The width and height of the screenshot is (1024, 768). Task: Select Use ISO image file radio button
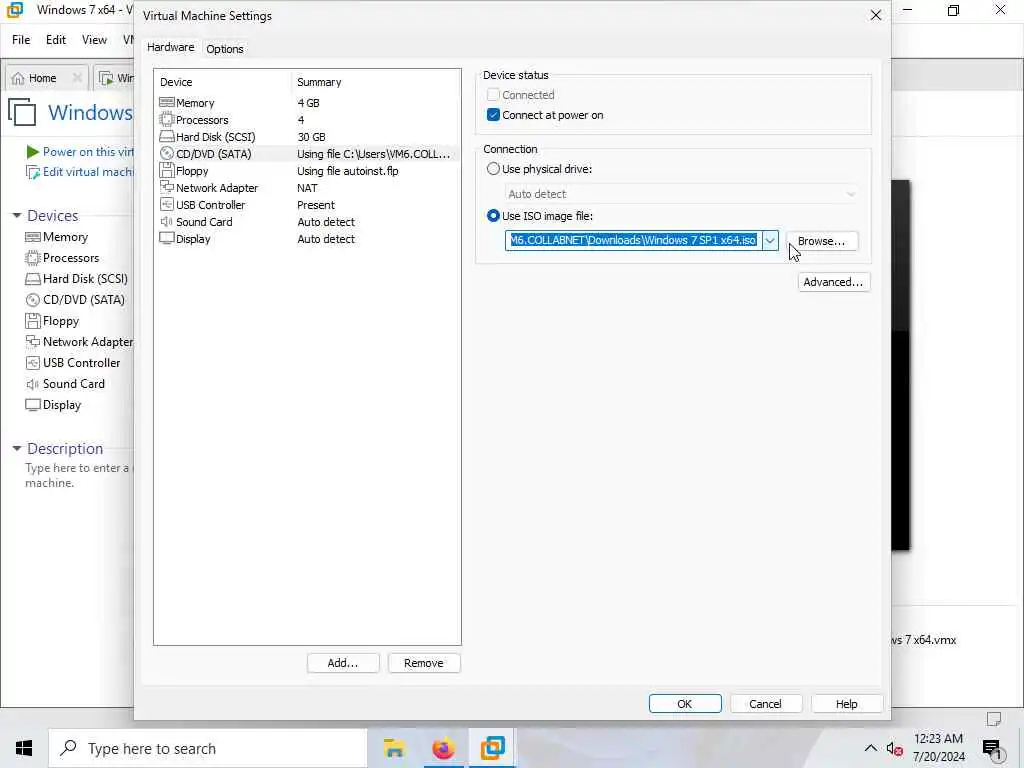click(x=493, y=216)
